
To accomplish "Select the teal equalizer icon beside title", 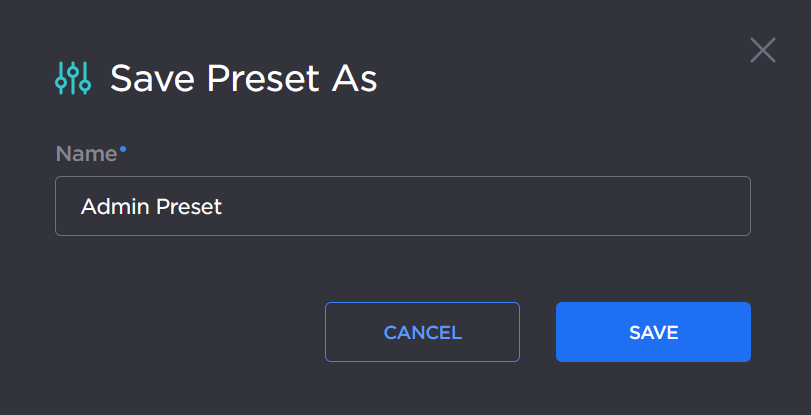I will click(x=73, y=77).
